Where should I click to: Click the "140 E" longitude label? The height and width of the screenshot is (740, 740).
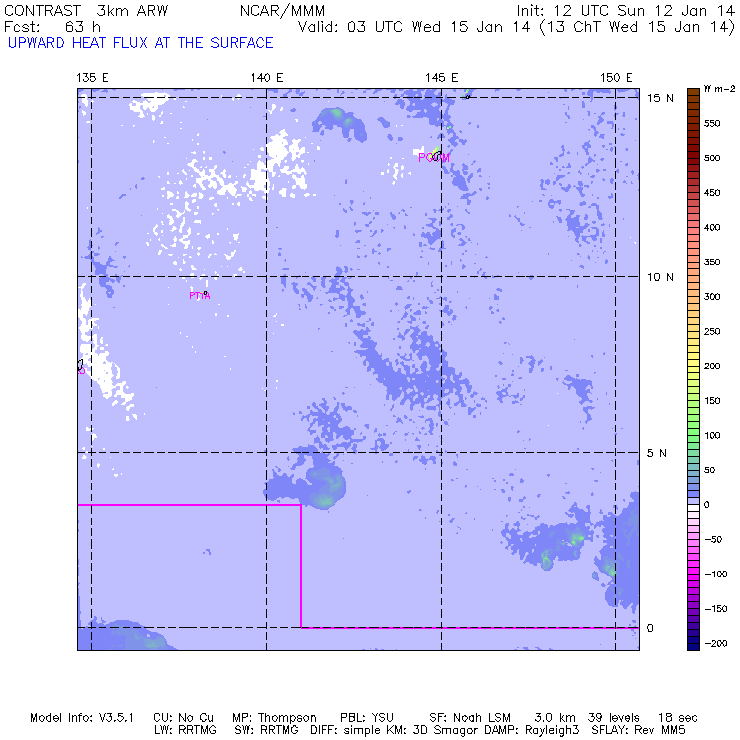point(267,77)
